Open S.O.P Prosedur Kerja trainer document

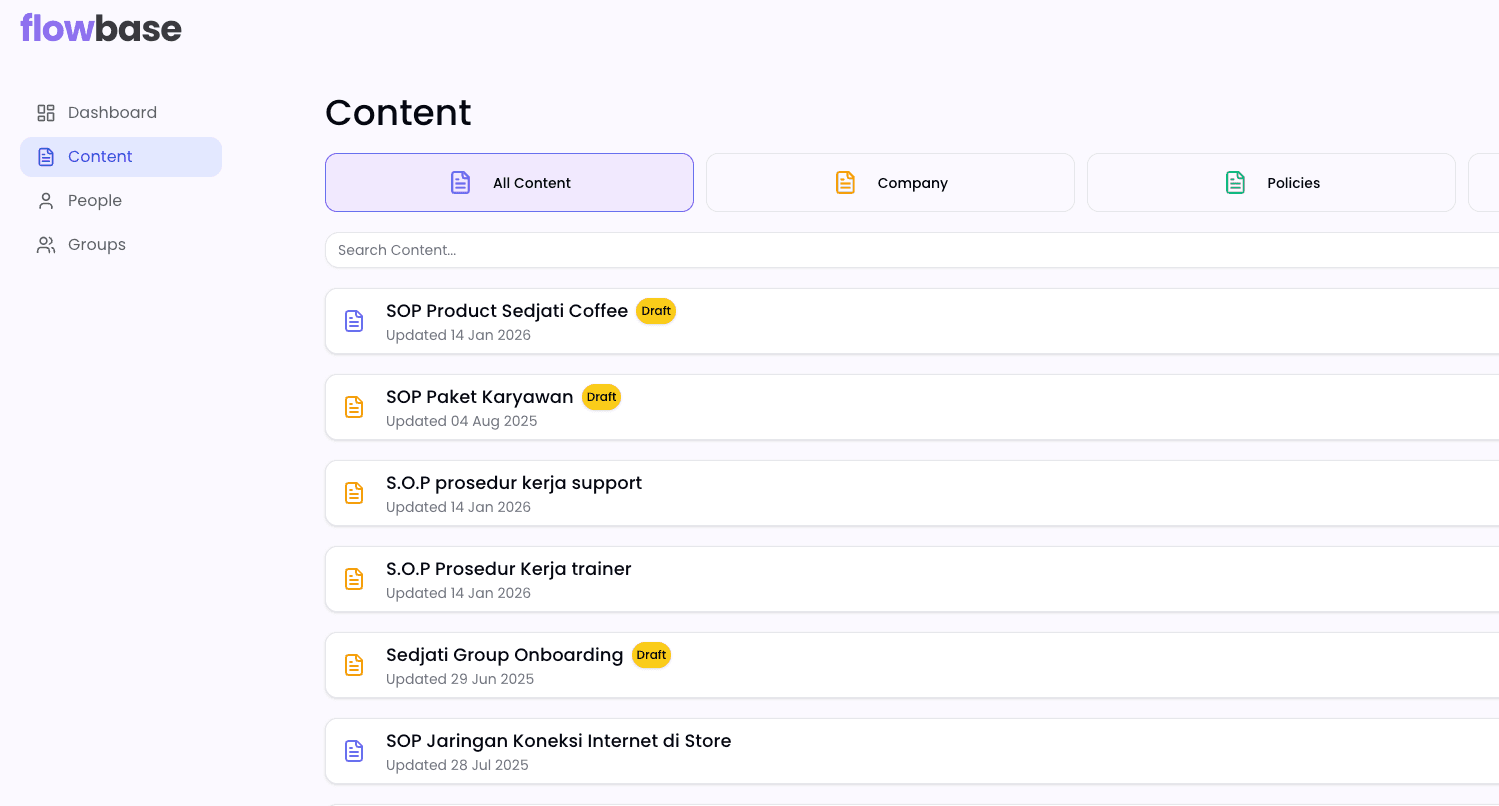click(508, 569)
